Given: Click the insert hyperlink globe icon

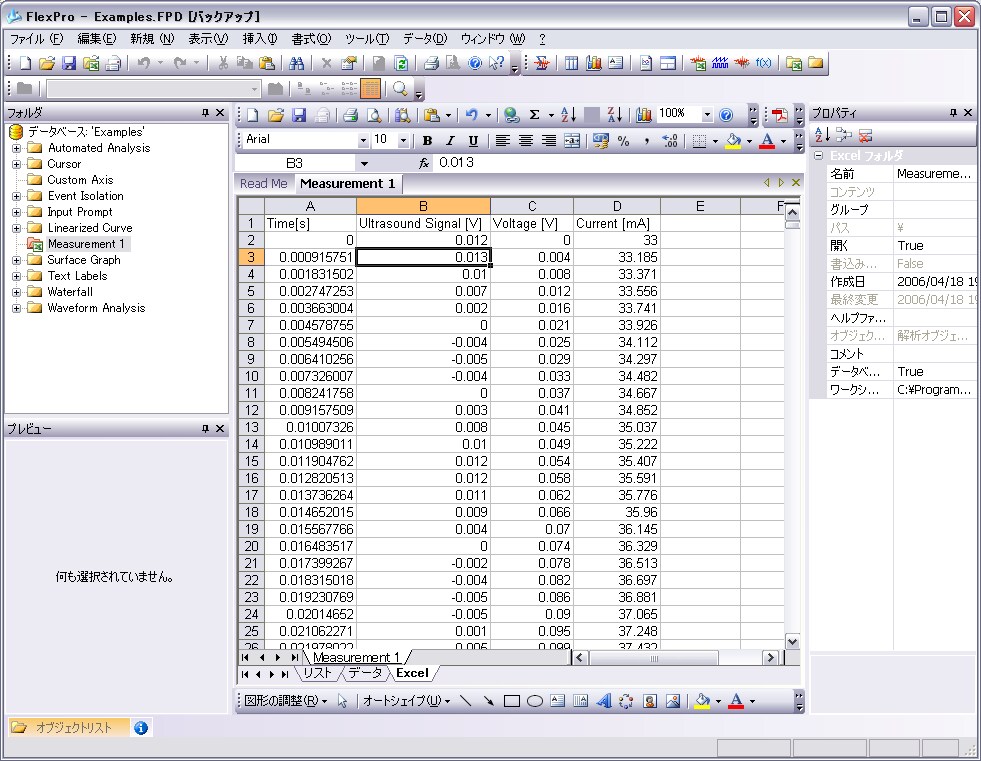Looking at the screenshot, I should point(512,115).
